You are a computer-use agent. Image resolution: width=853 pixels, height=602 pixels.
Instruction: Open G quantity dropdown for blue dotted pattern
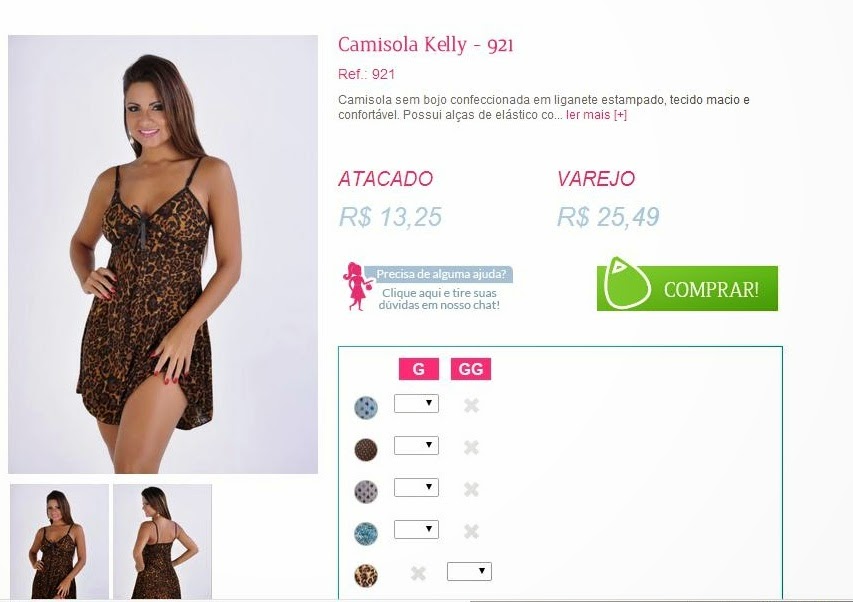[416, 404]
